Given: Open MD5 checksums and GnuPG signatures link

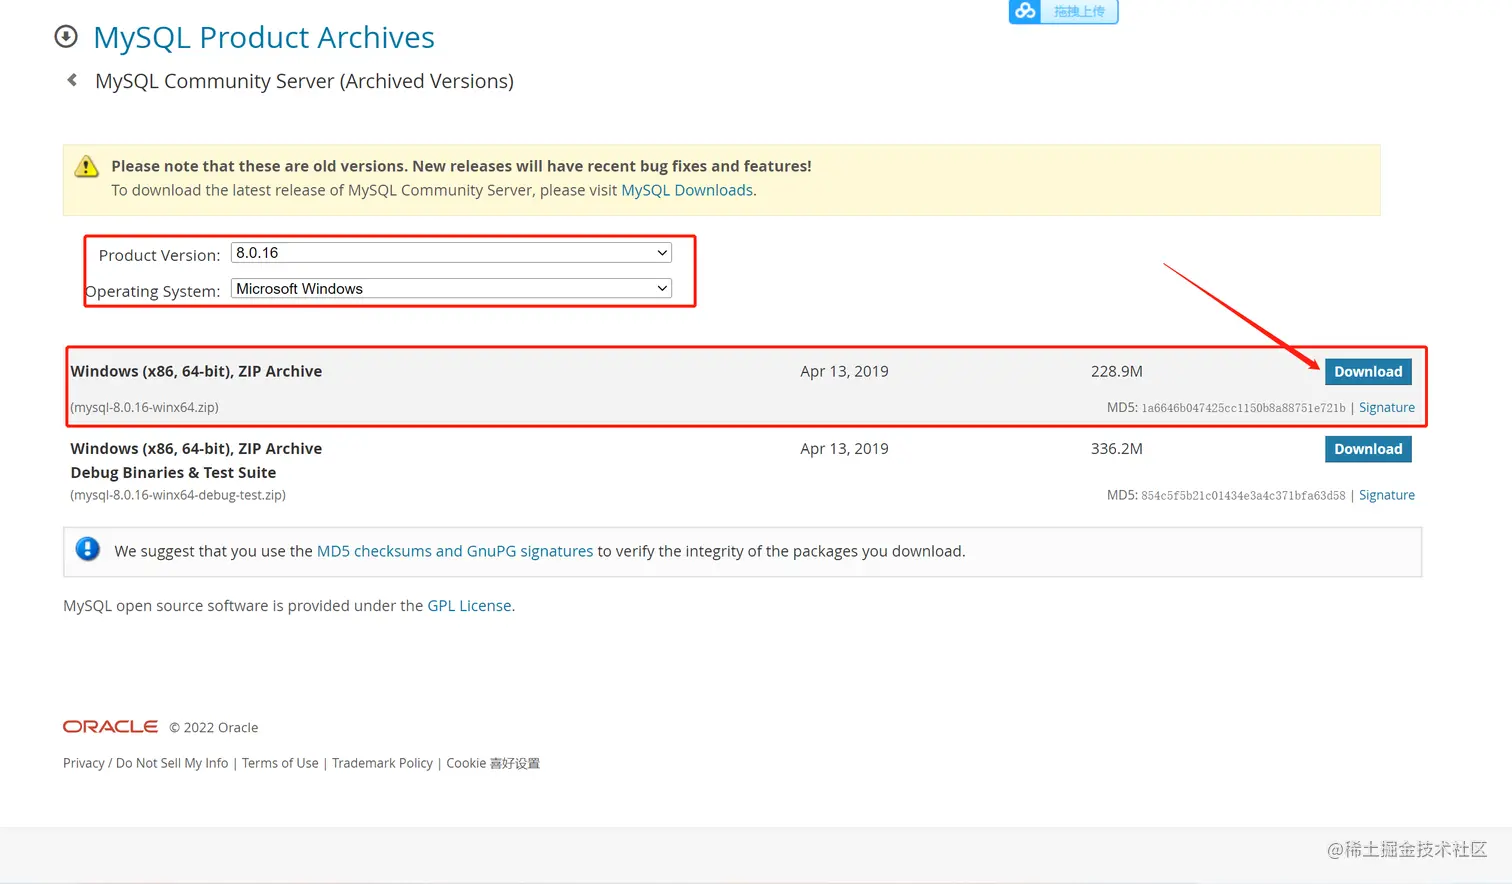Looking at the screenshot, I should click(x=455, y=551).
